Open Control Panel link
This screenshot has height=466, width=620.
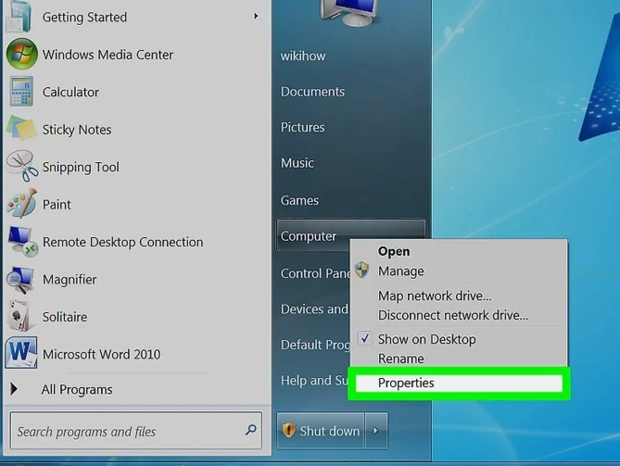(x=315, y=273)
